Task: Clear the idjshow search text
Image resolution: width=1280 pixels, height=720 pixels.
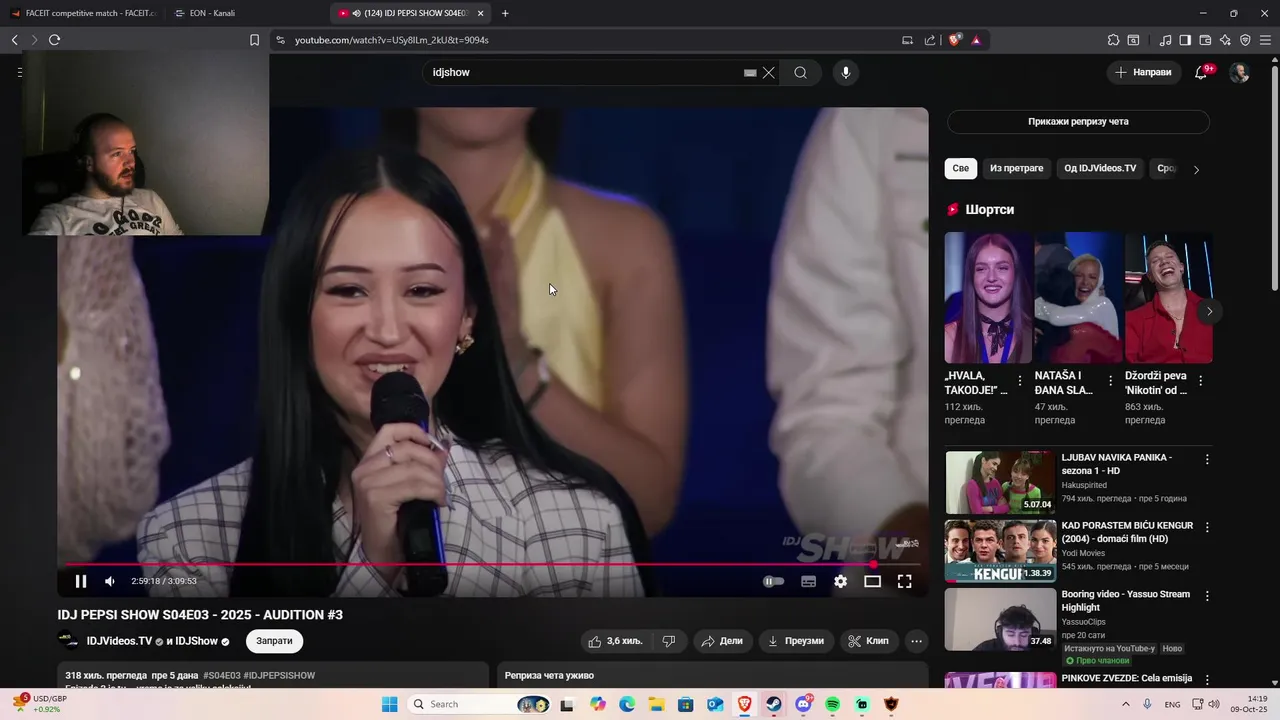Action: [768, 72]
